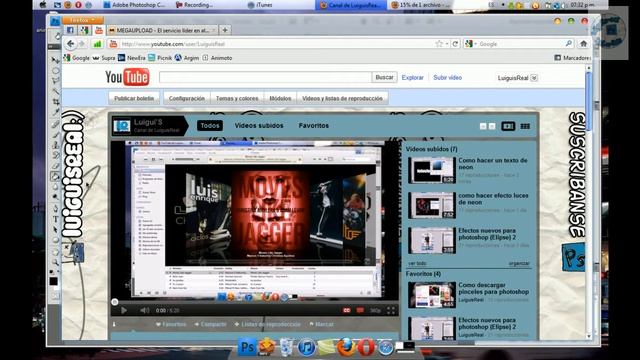Click the Firefox back arrow button
The height and width of the screenshot is (360, 640).
point(71,44)
